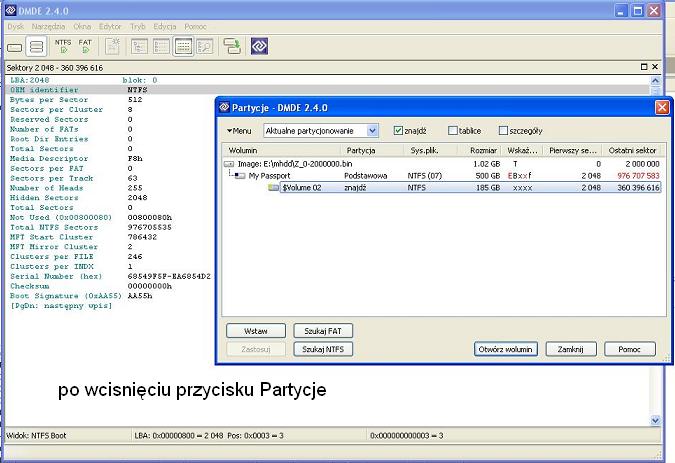
Task: Open the partitions toolbar icon with stacked disks
Action: point(36,46)
